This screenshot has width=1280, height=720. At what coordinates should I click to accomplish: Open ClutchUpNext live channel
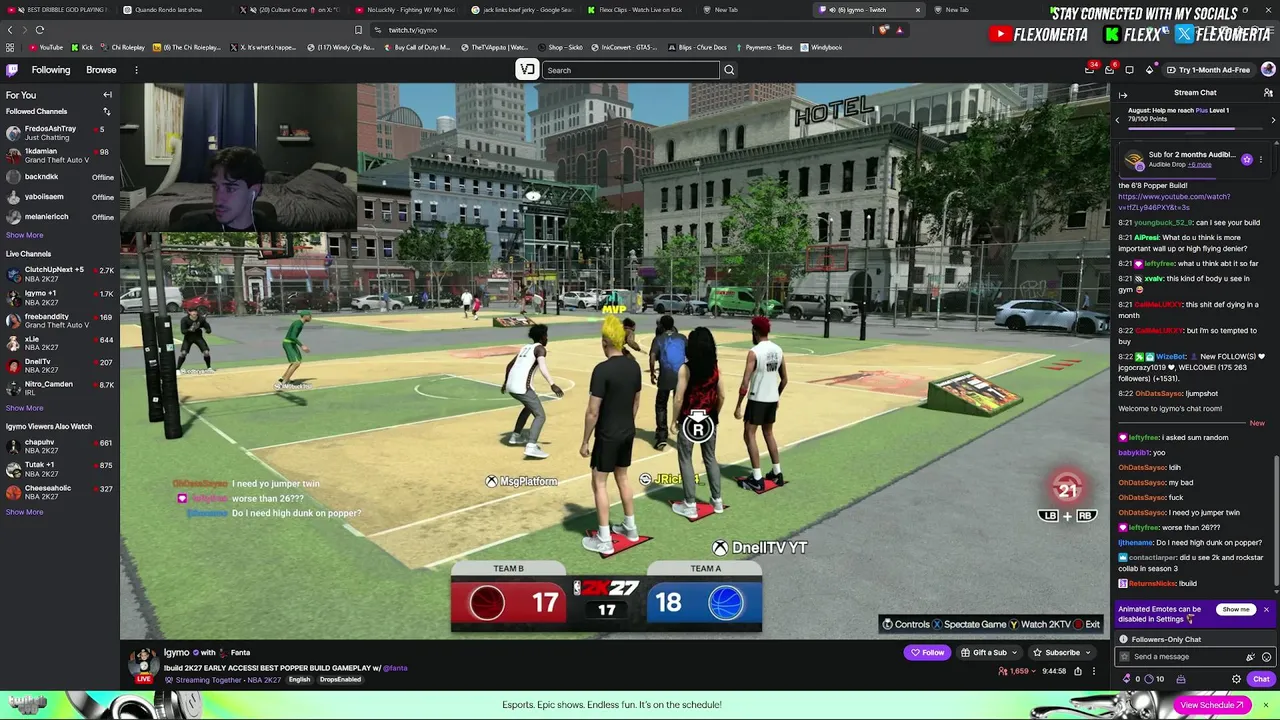point(60,273)
